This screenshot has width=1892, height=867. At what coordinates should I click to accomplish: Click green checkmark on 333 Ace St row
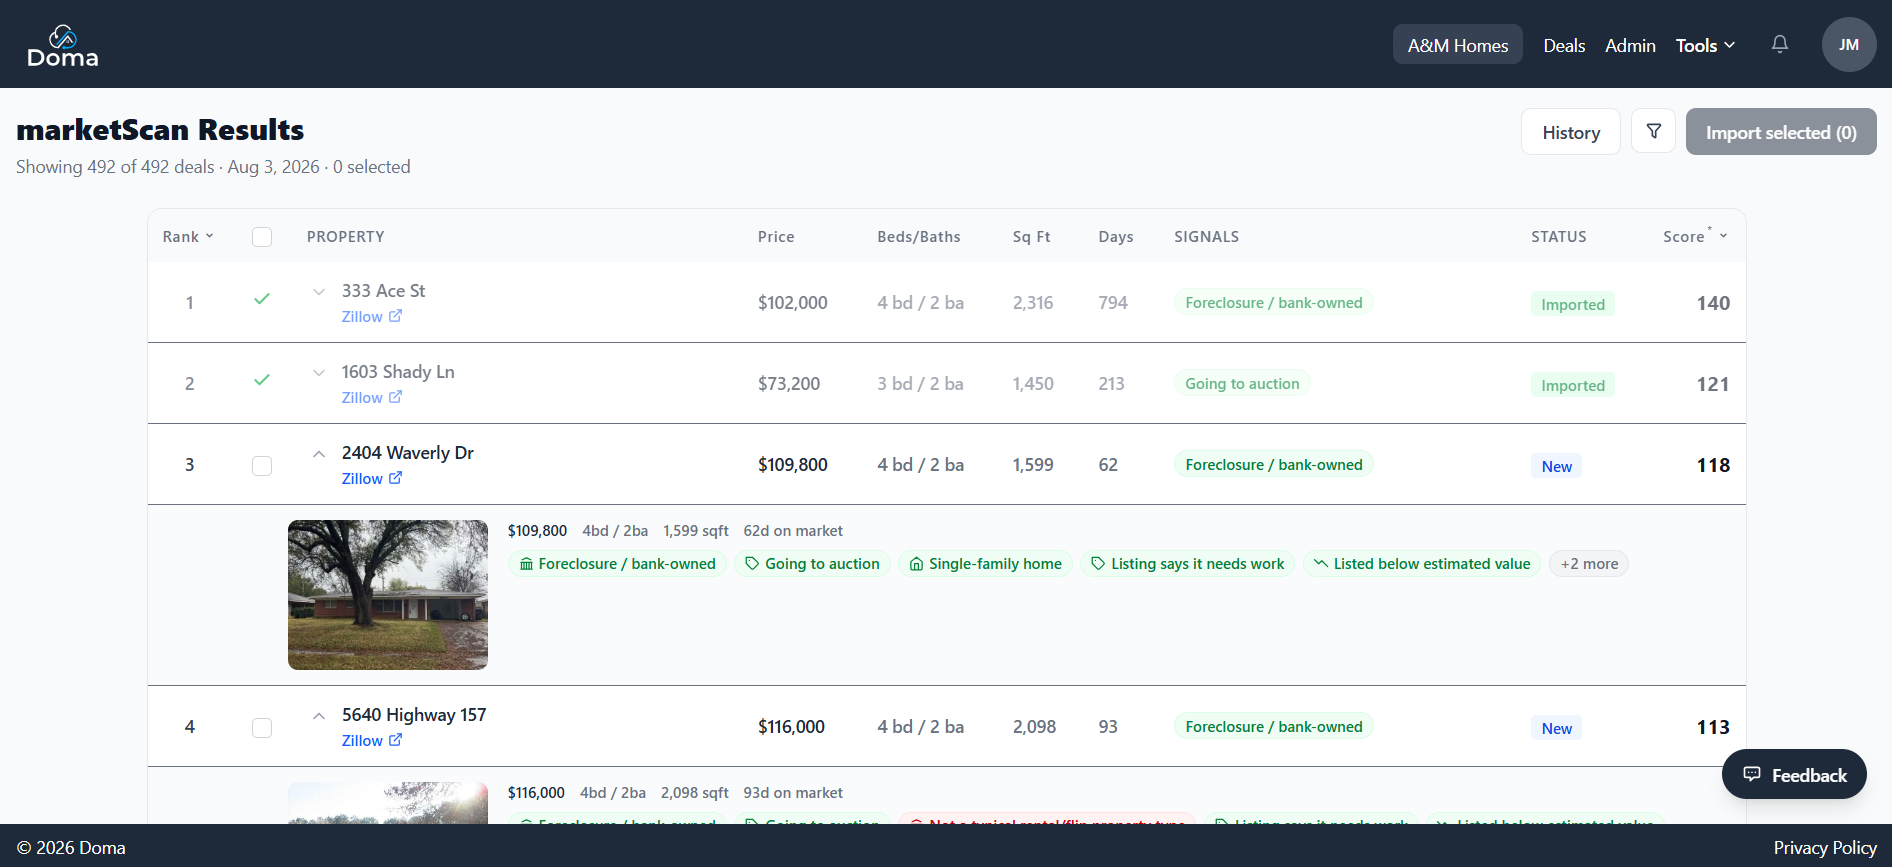[262, 299]
